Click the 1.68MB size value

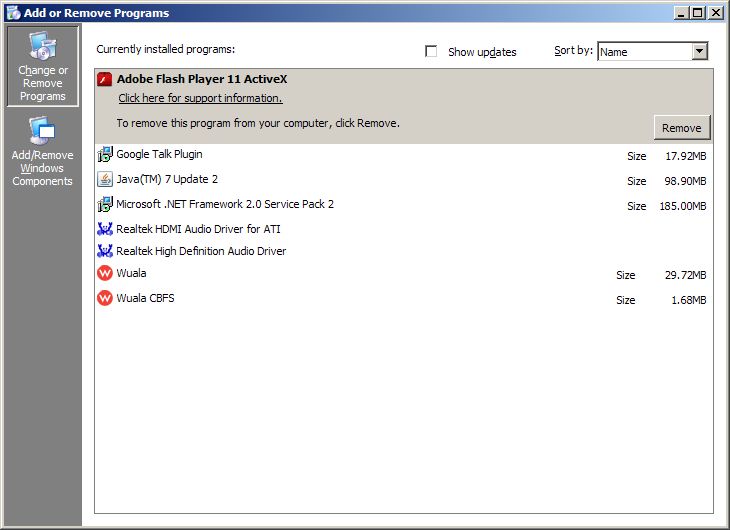[689, 300]
